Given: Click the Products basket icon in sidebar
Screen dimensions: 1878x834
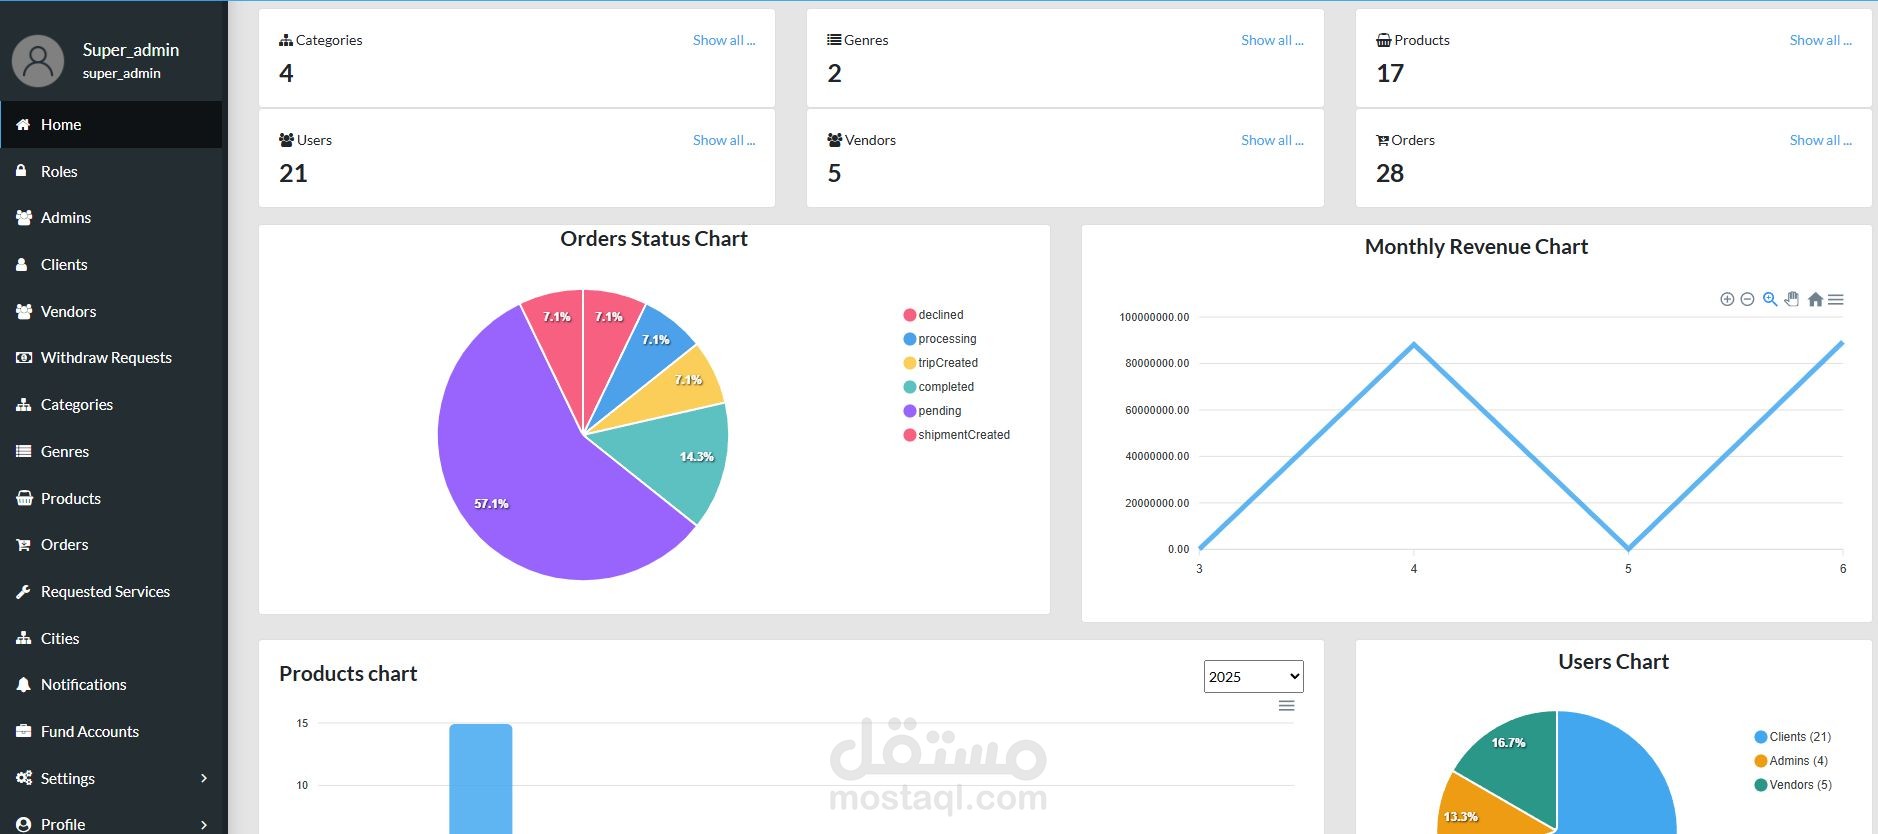Looking at the screenshot, I should 24,498.
